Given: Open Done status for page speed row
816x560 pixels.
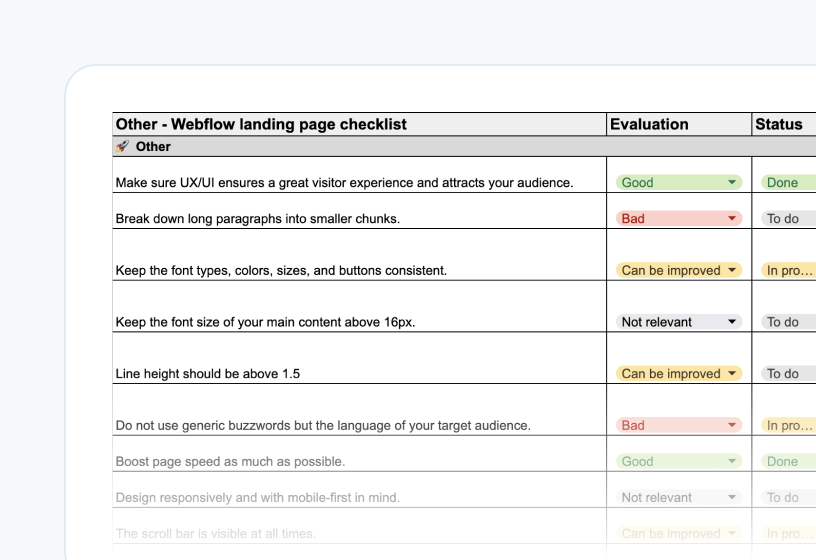Looking at the screenshot, I should click(x=788, y=461).
